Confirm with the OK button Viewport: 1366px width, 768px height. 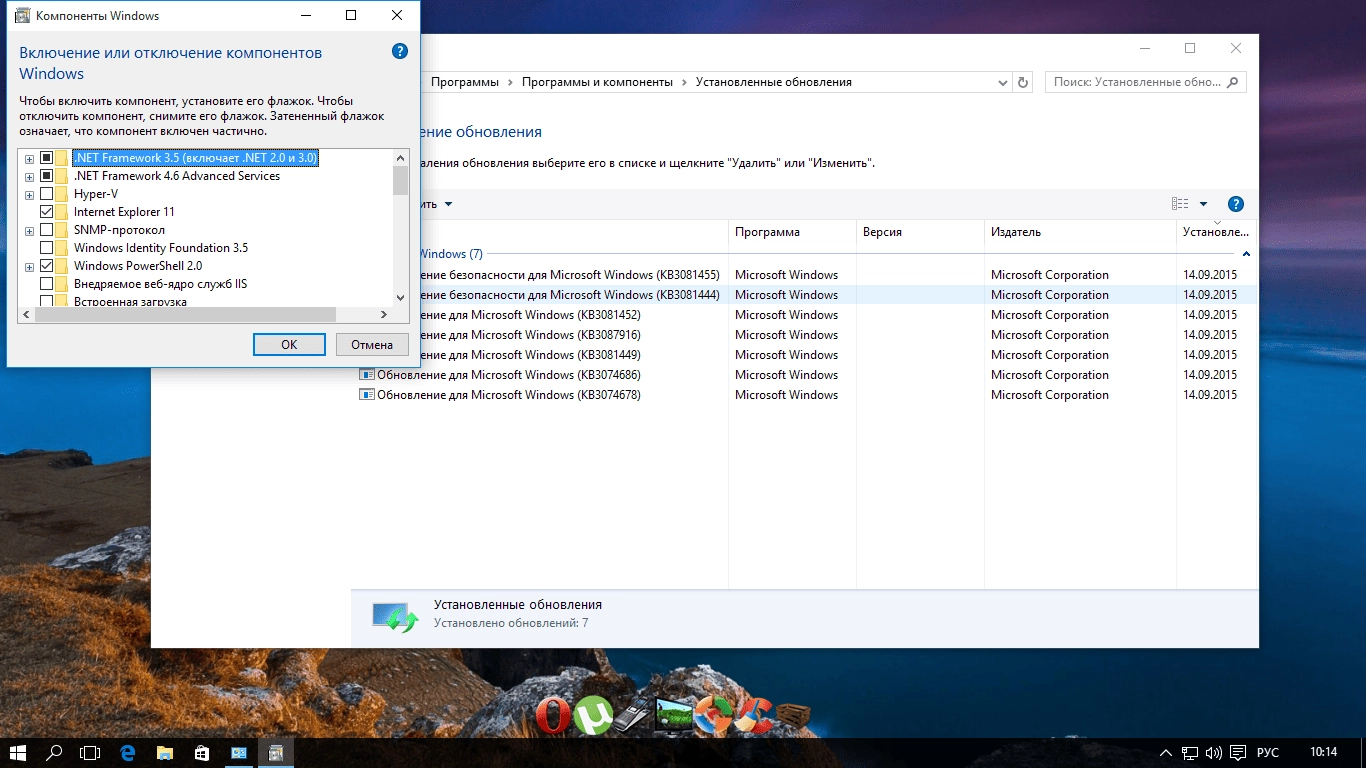pos(289,344)
